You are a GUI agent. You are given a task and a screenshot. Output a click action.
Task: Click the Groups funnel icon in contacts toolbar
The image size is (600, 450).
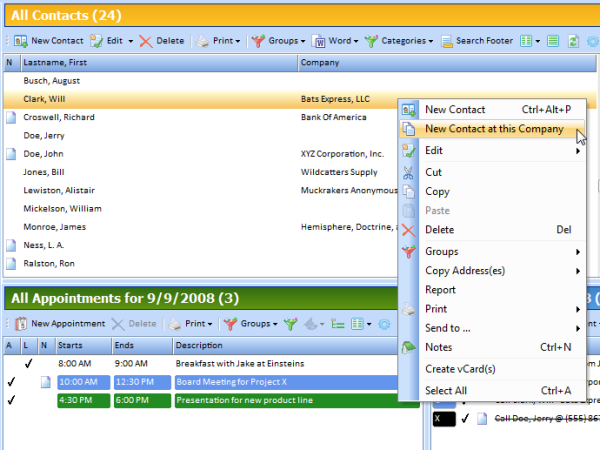click(x=258, y=41)
